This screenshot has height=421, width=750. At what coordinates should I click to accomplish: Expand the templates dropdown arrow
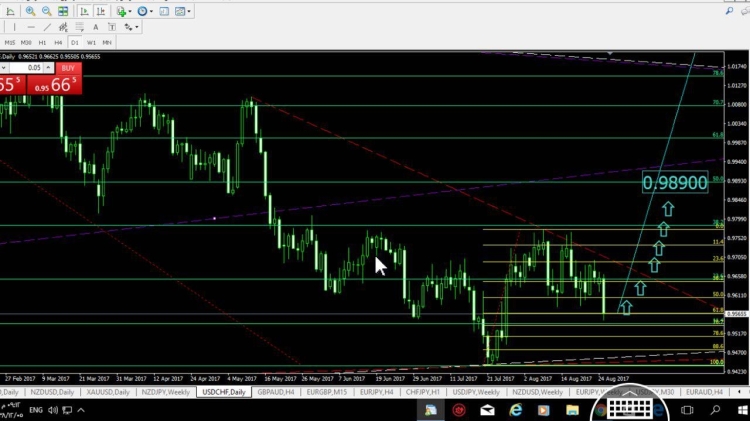(x=189, y=11)
